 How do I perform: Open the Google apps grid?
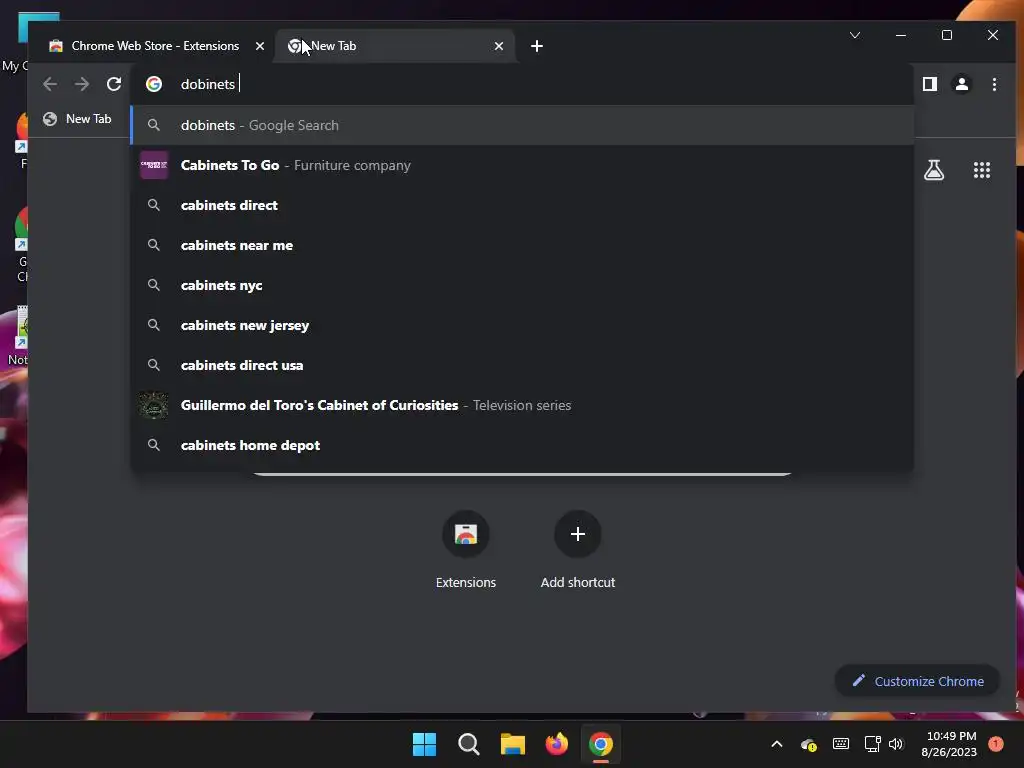(982, 170)
